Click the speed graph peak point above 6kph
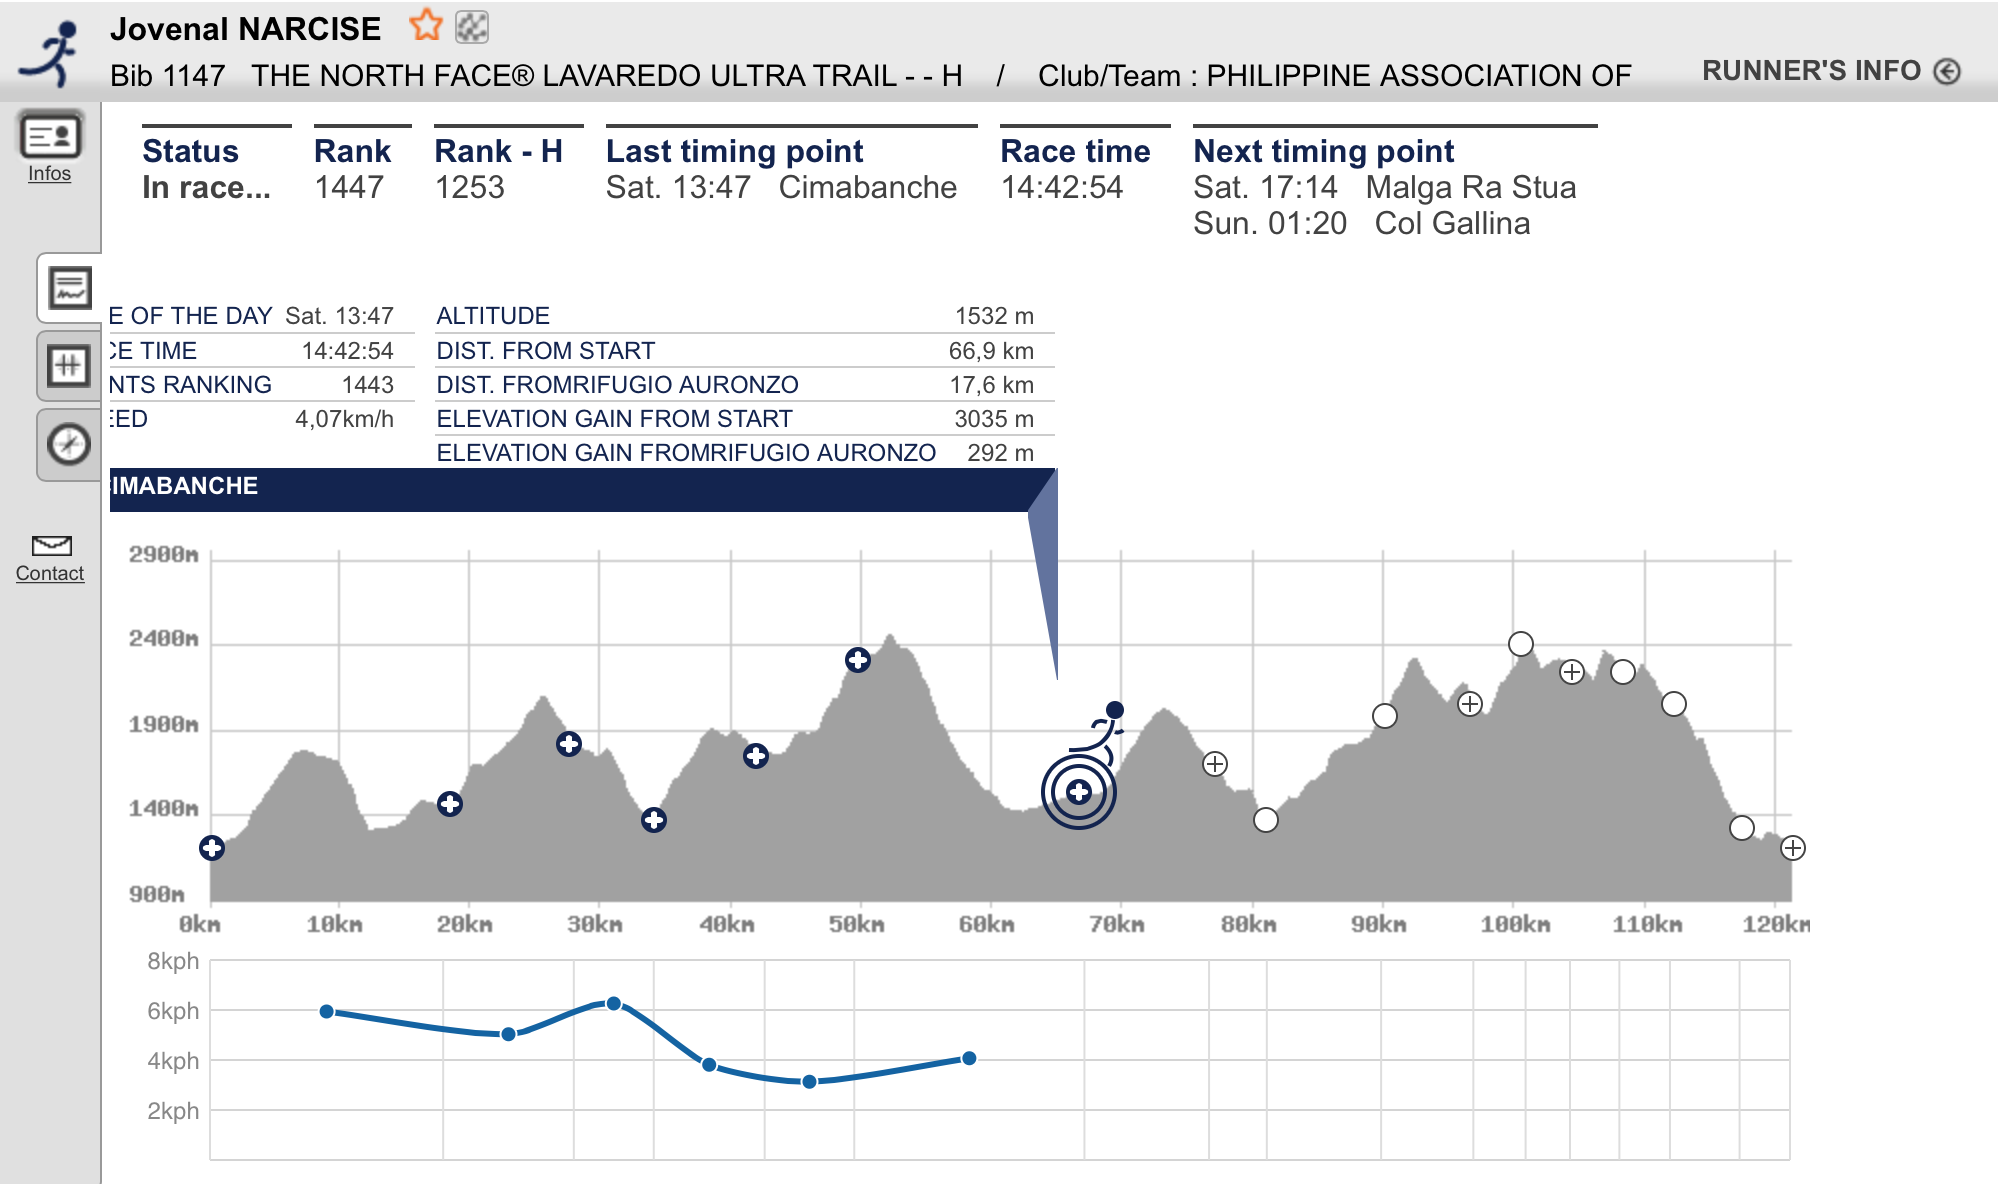The width and height of the screenshot is (1998, 1184). pyautogui.click(x=614, y=1003)
